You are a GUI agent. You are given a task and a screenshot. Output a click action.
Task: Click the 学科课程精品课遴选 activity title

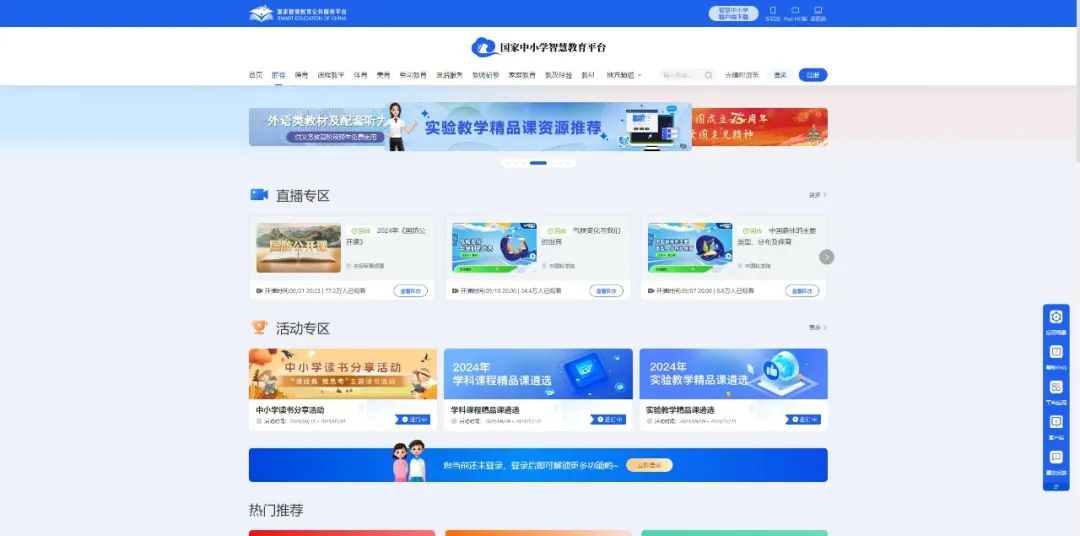click(x=485, y=410)
